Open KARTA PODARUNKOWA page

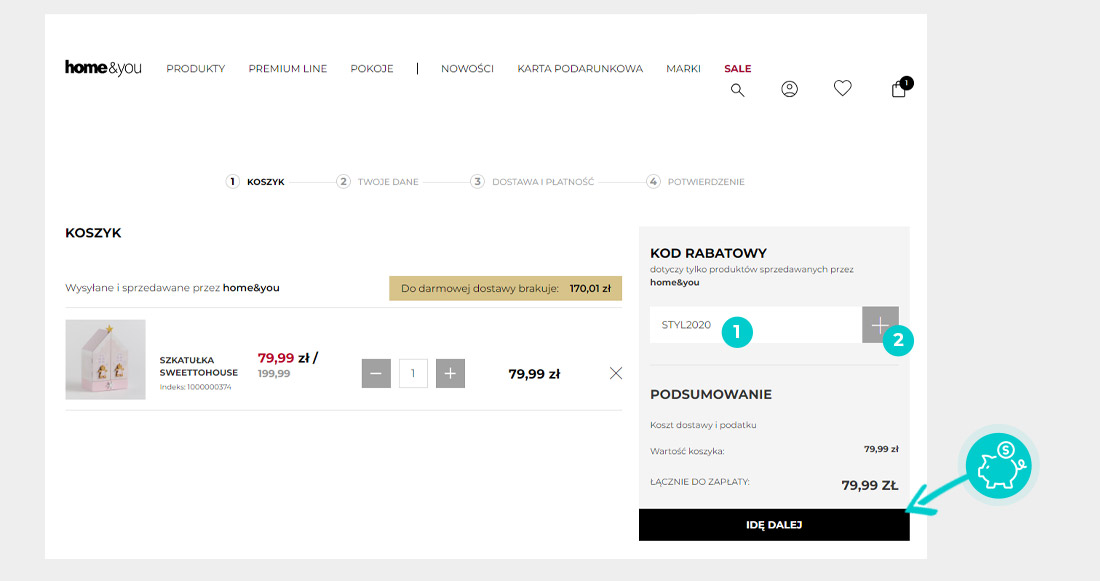(580, 69)
